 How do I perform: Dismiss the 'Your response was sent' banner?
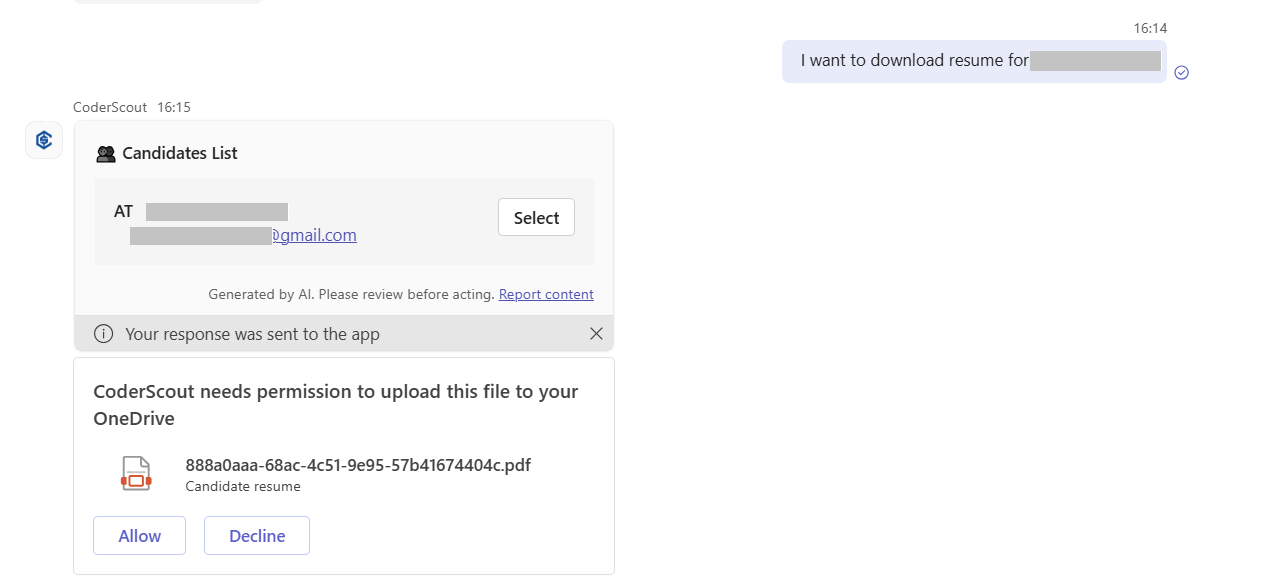596,334
